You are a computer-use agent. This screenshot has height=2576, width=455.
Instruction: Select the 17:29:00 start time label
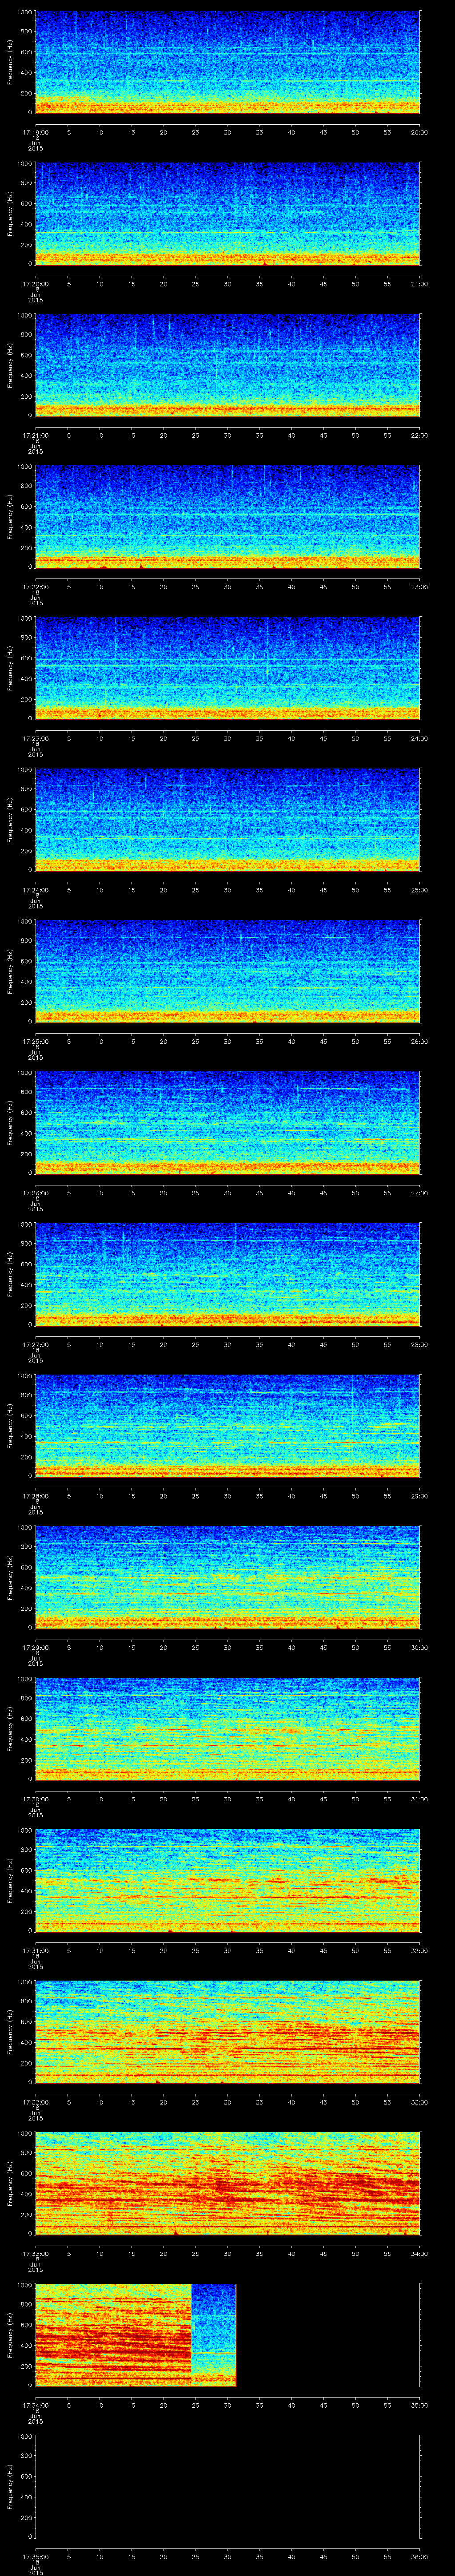pos(35,1647)
